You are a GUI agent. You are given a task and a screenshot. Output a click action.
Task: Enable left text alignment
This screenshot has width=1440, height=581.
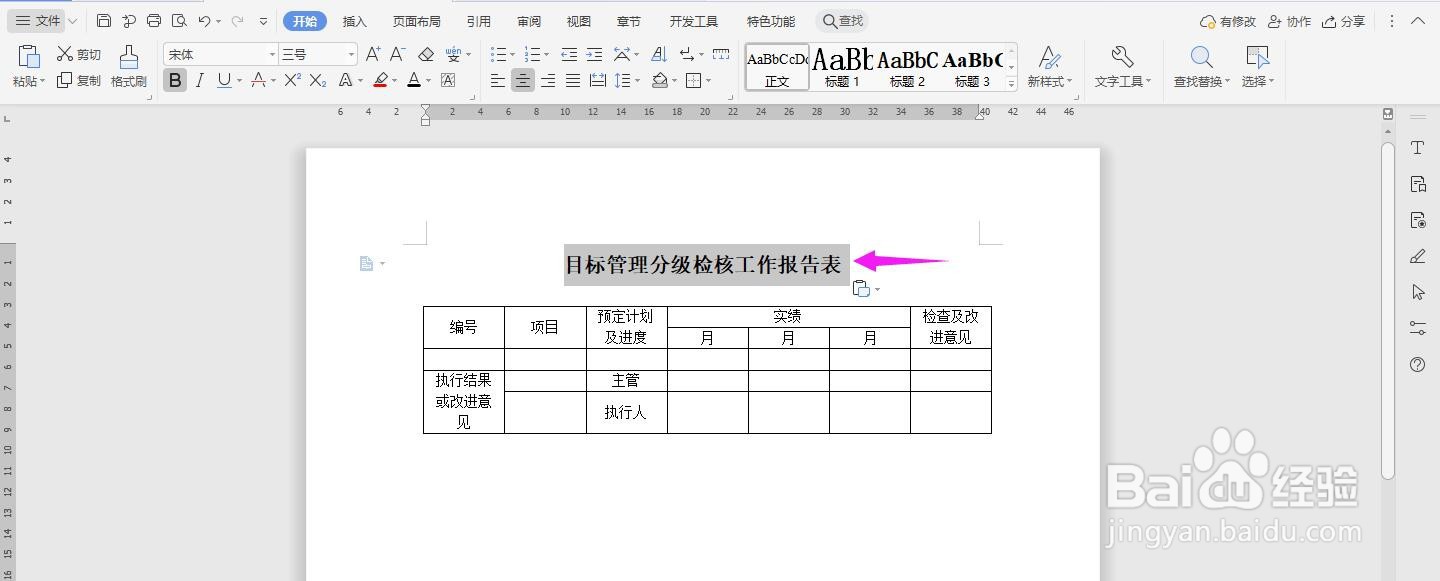pyautogui.click(x=497, y=80)
